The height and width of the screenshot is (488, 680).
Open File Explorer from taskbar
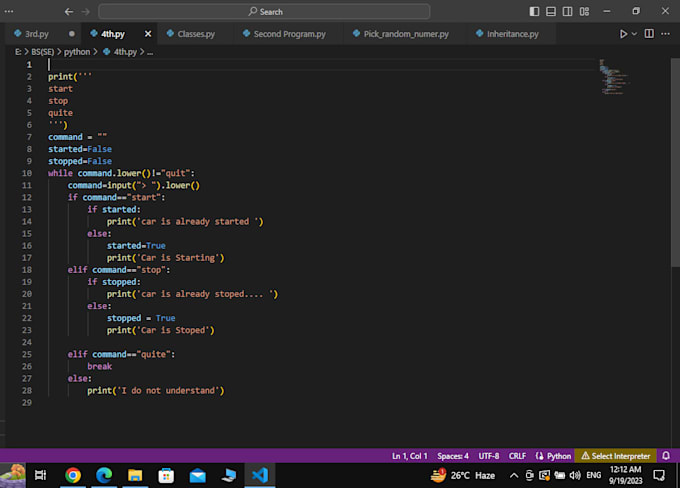[135, 475]
